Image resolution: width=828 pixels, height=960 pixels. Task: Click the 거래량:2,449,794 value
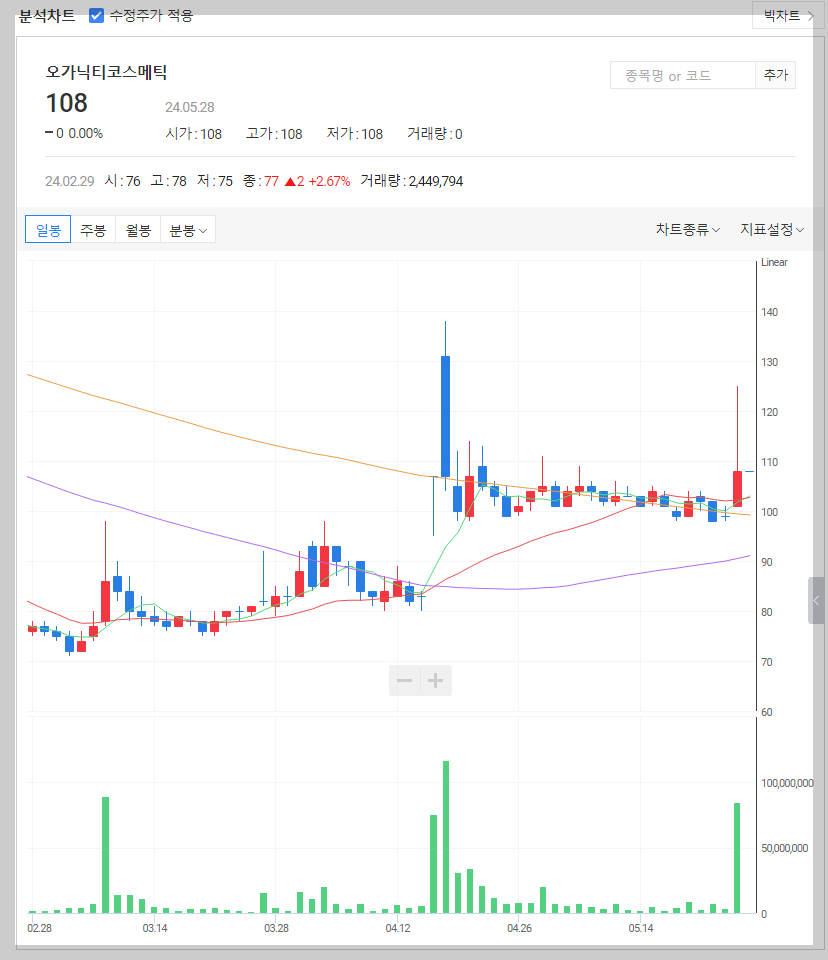412,181
